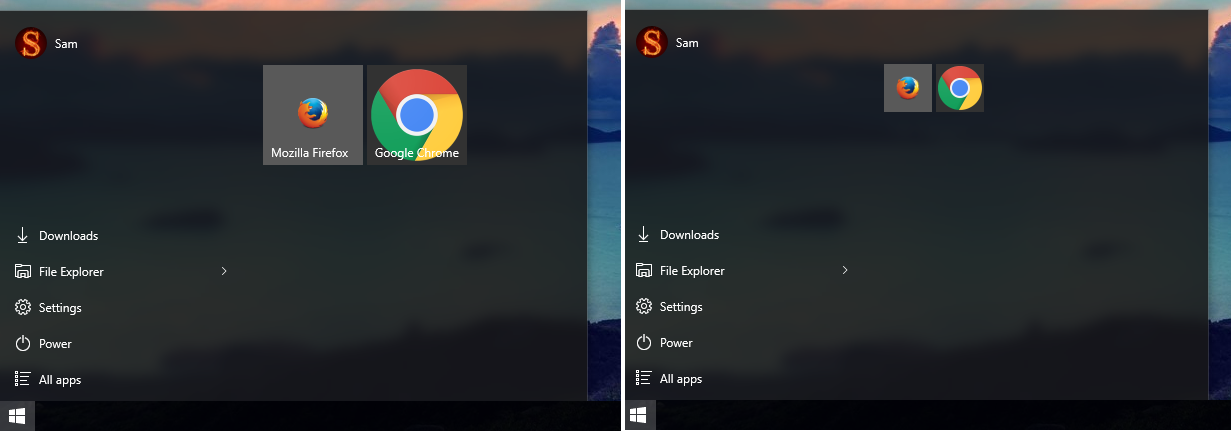1231x431 pixels.
Task: Launch the small Chrome tile in right menu
Action: click(x=960, y=88)
